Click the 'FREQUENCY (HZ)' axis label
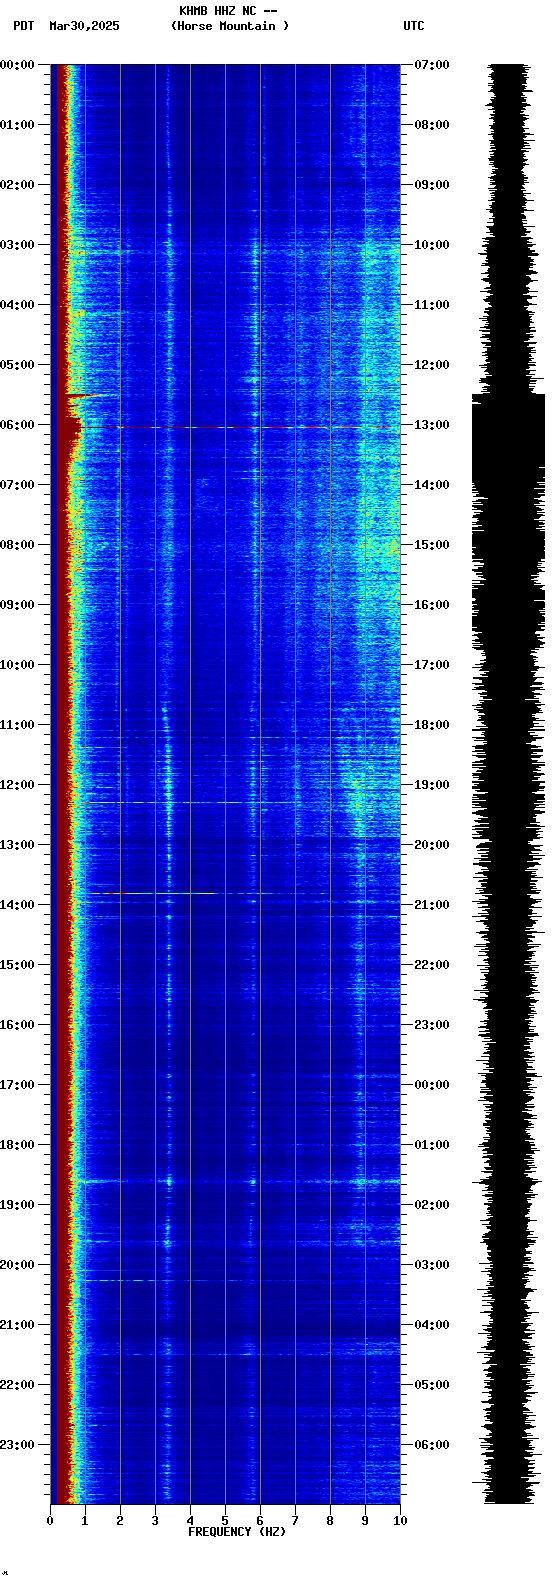552x1584 pixels. tap(237, 1532)
